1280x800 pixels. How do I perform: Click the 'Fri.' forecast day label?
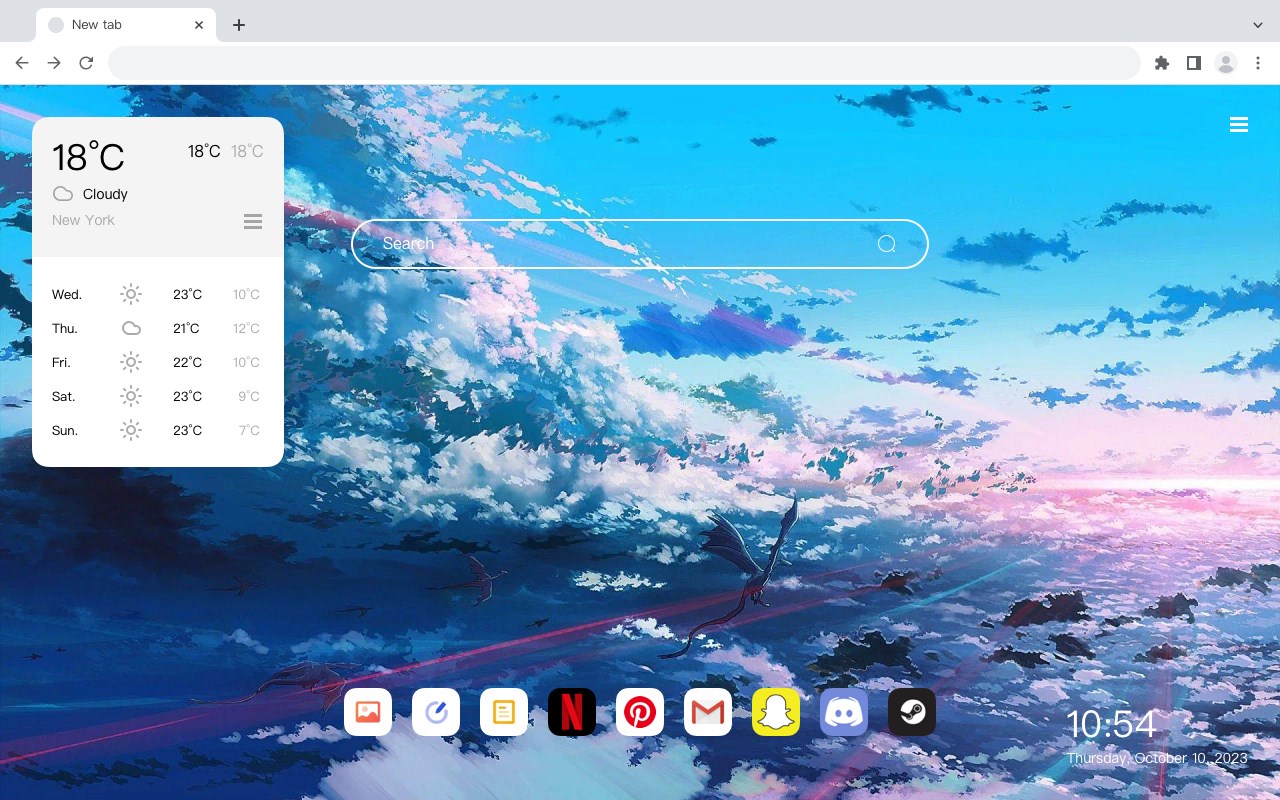61,363
